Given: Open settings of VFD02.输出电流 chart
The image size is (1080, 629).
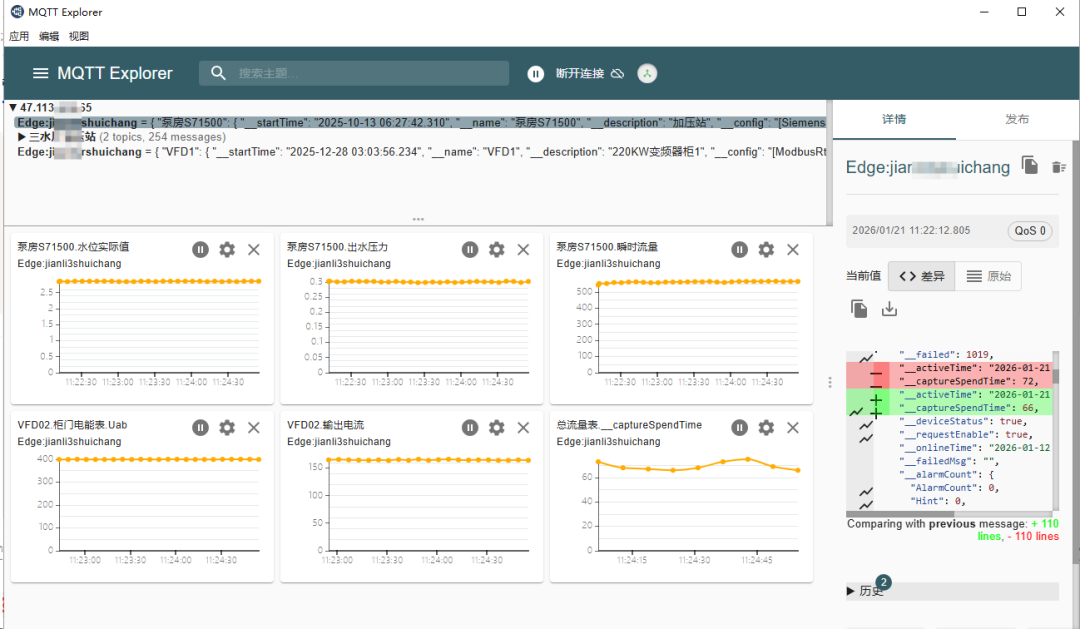Looking at the screenshot, I should click(497, 428).
